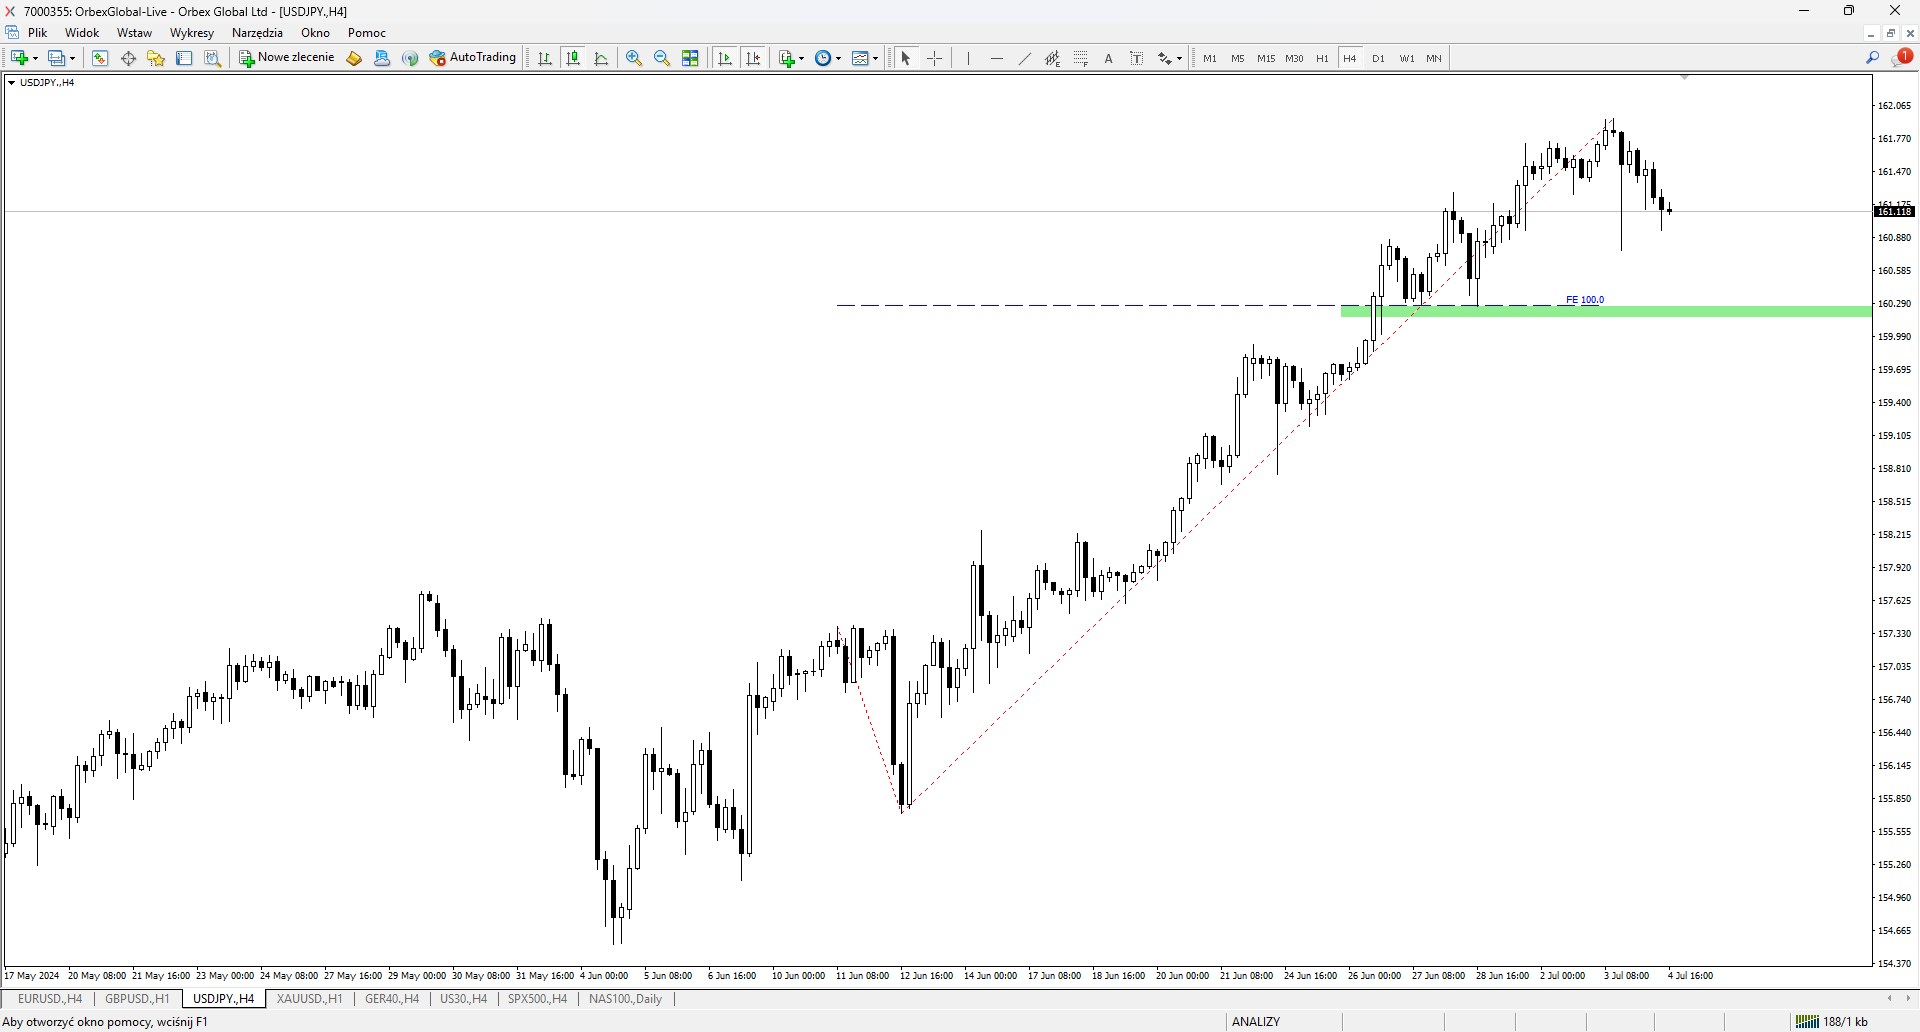Open notifications bubble with red badge
Screen dimensions: 1920x1032
click(1902, 57)
